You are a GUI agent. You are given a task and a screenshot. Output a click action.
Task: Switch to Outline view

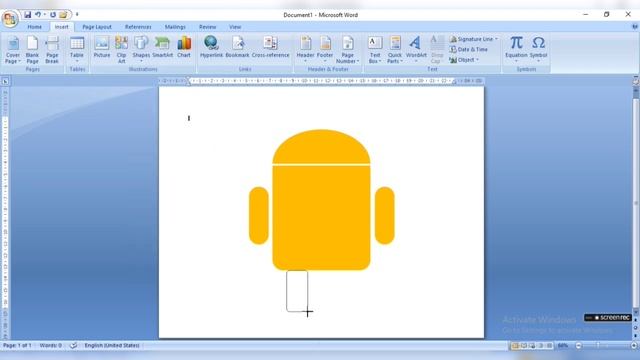tap(541, 346)
